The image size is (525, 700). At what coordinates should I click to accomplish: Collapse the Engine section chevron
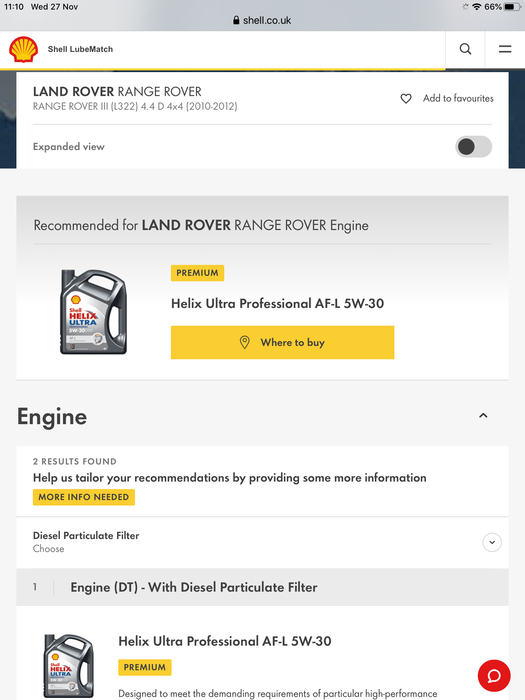483,416
